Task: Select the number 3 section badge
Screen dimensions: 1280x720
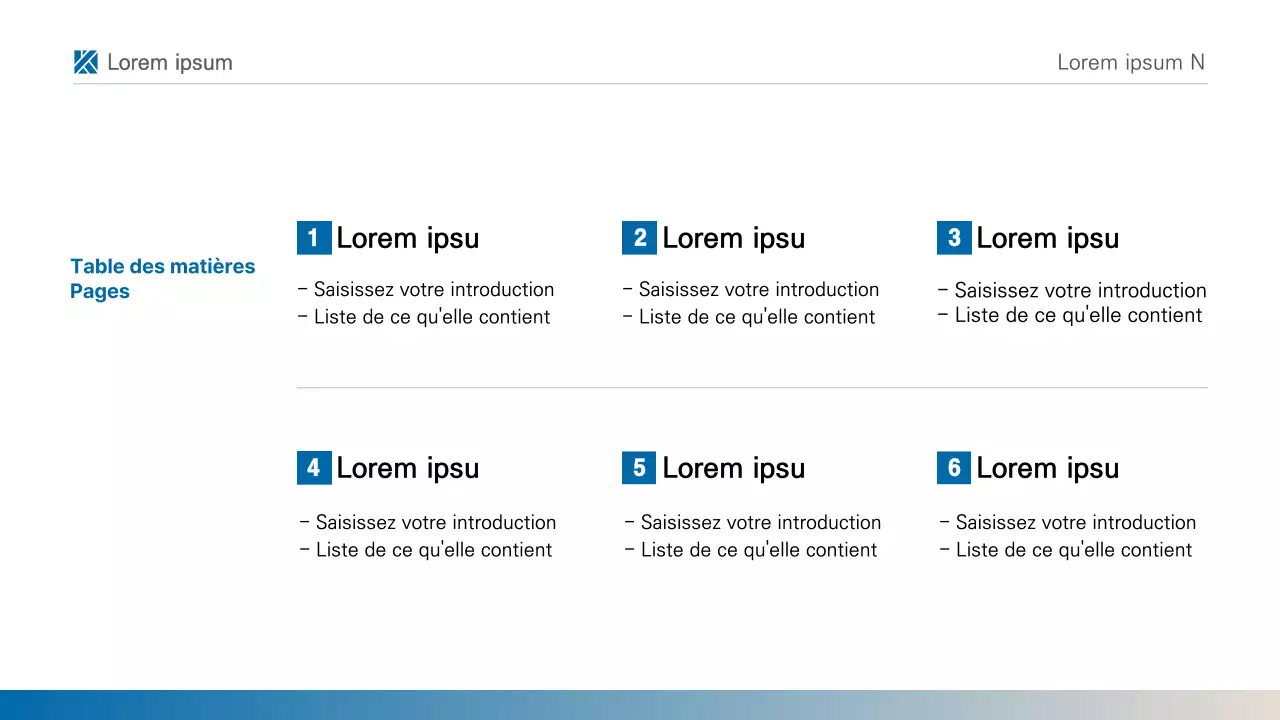Action: tap(954, 238)
